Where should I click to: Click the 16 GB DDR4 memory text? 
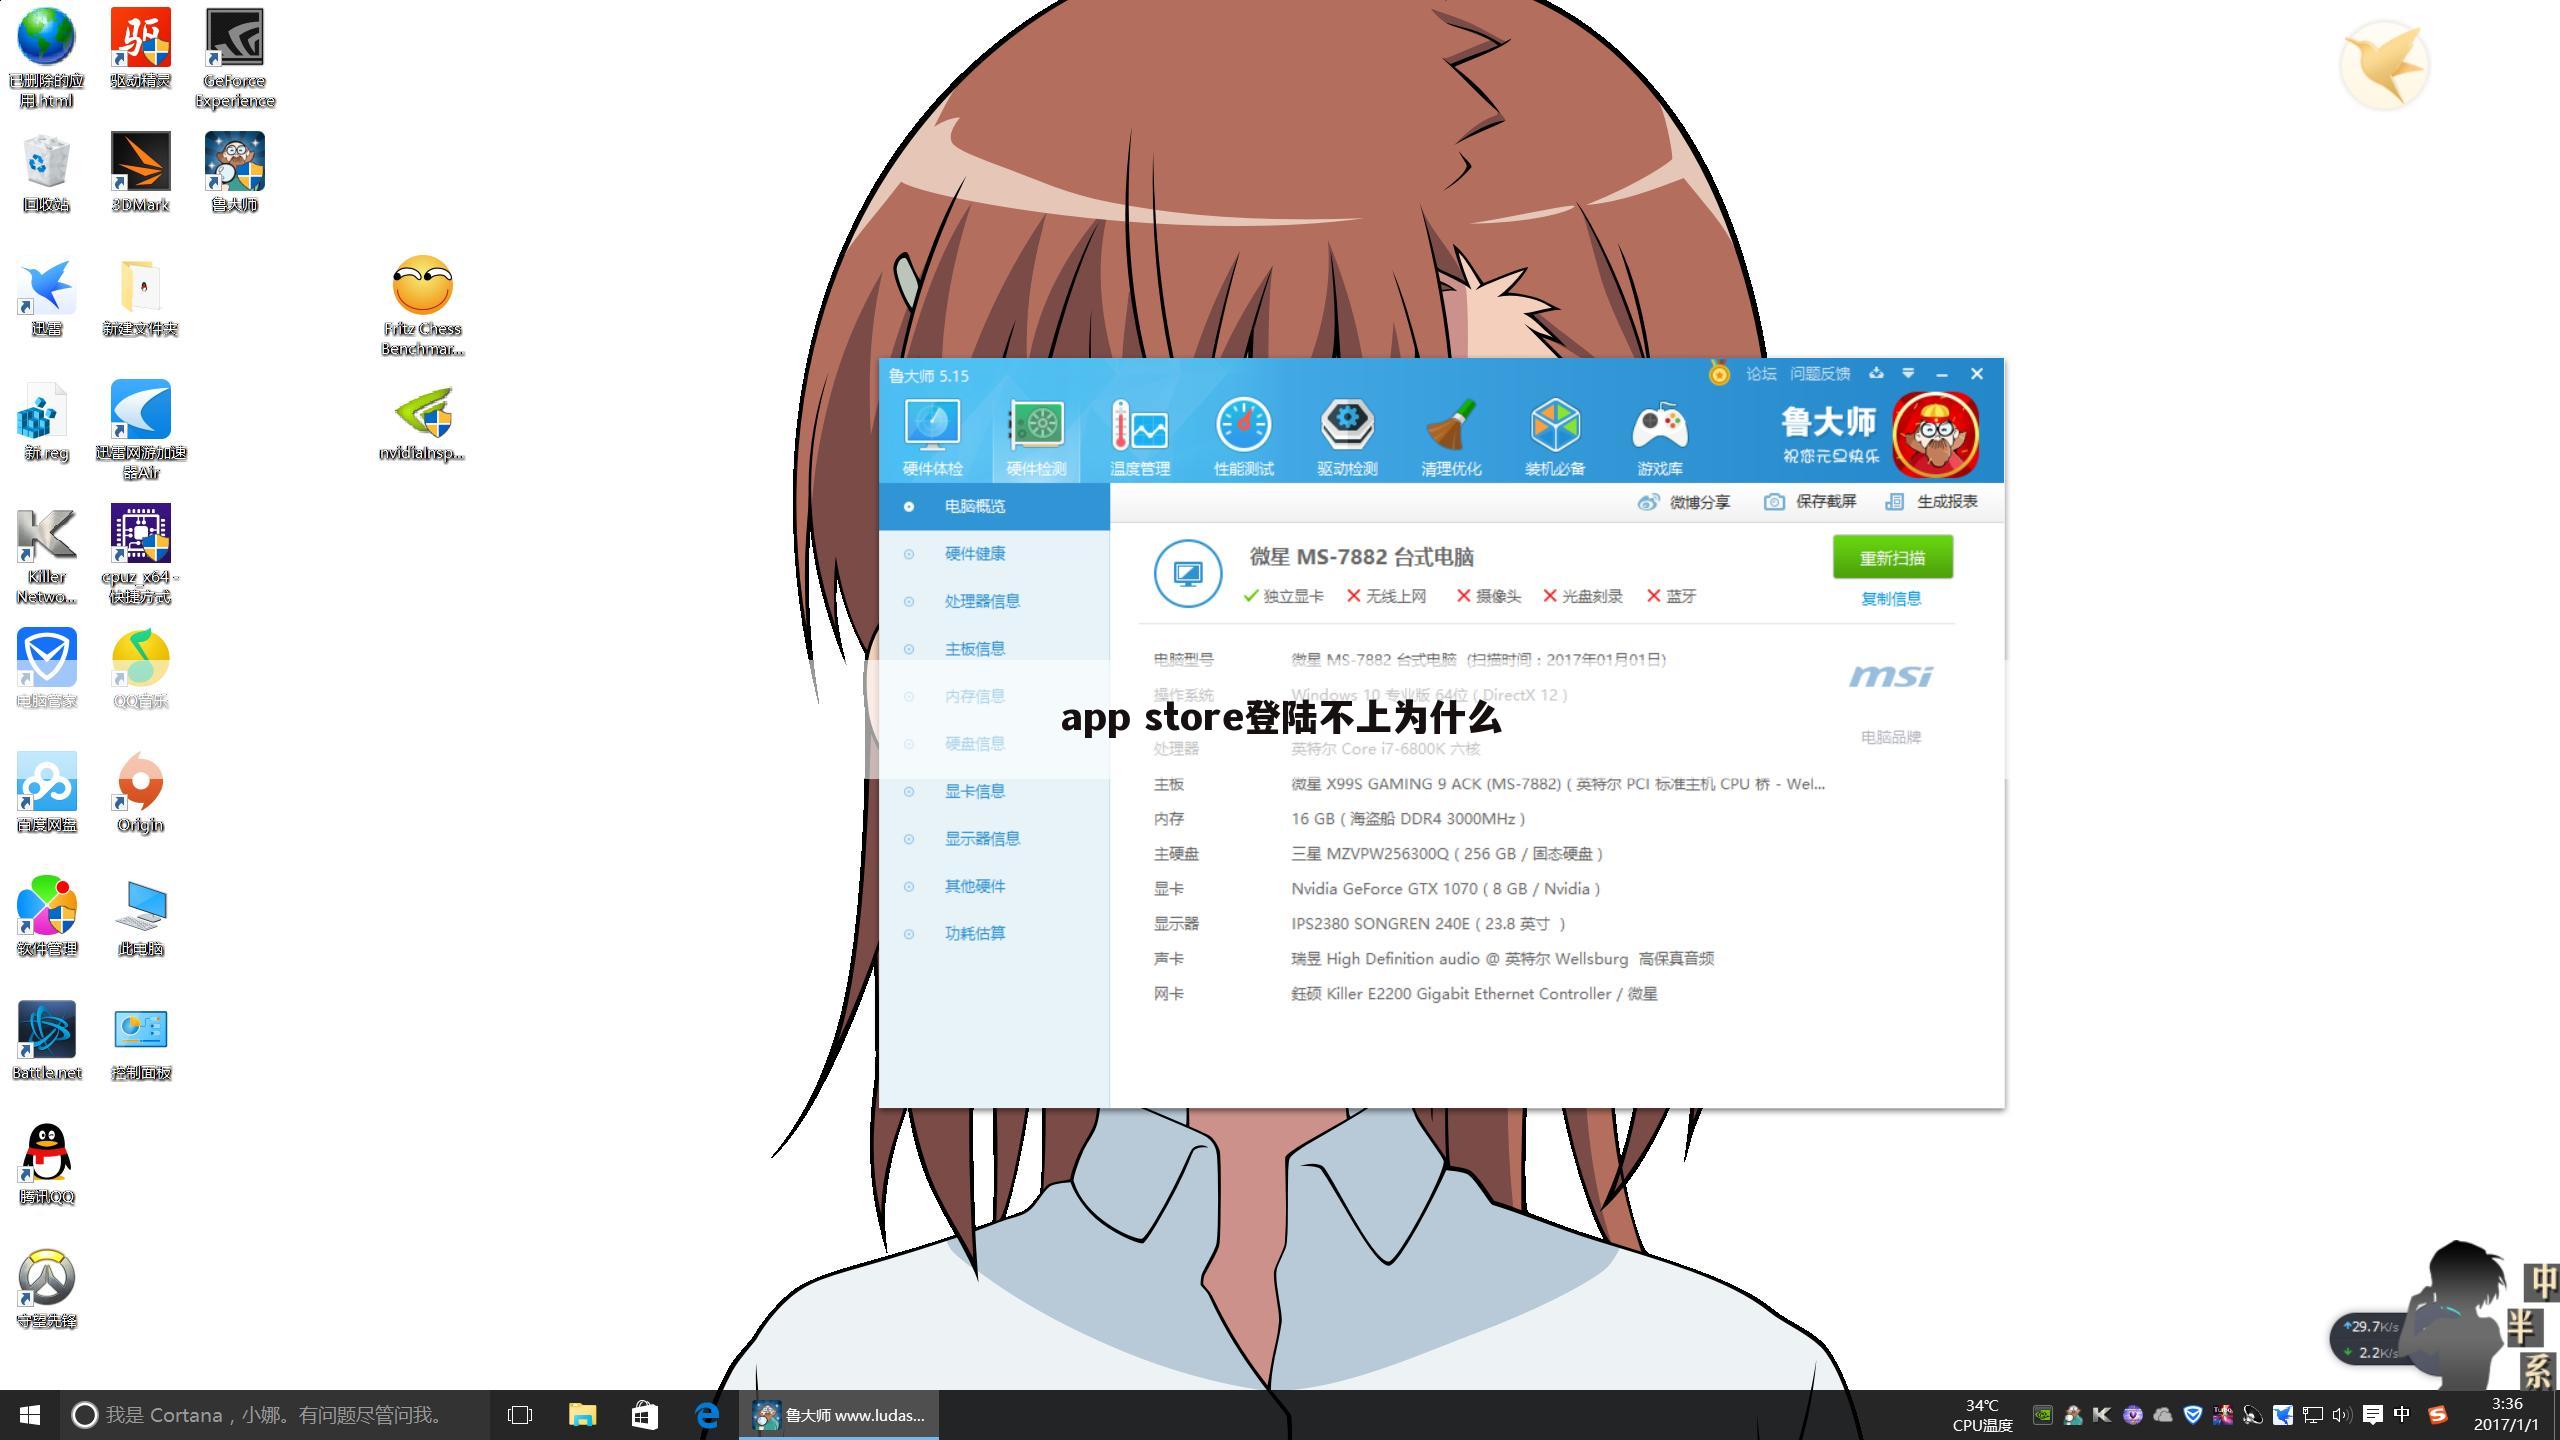pos(1408,819)
